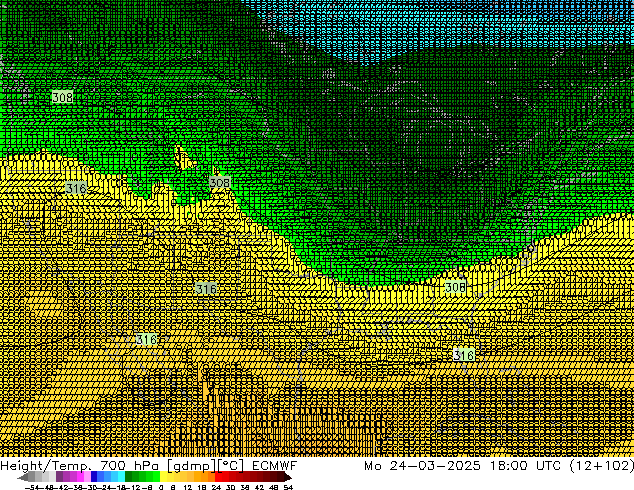This screenshot has height=490, width=634.
Task: Click the '54' legend scale value
Action: point(288,487)
